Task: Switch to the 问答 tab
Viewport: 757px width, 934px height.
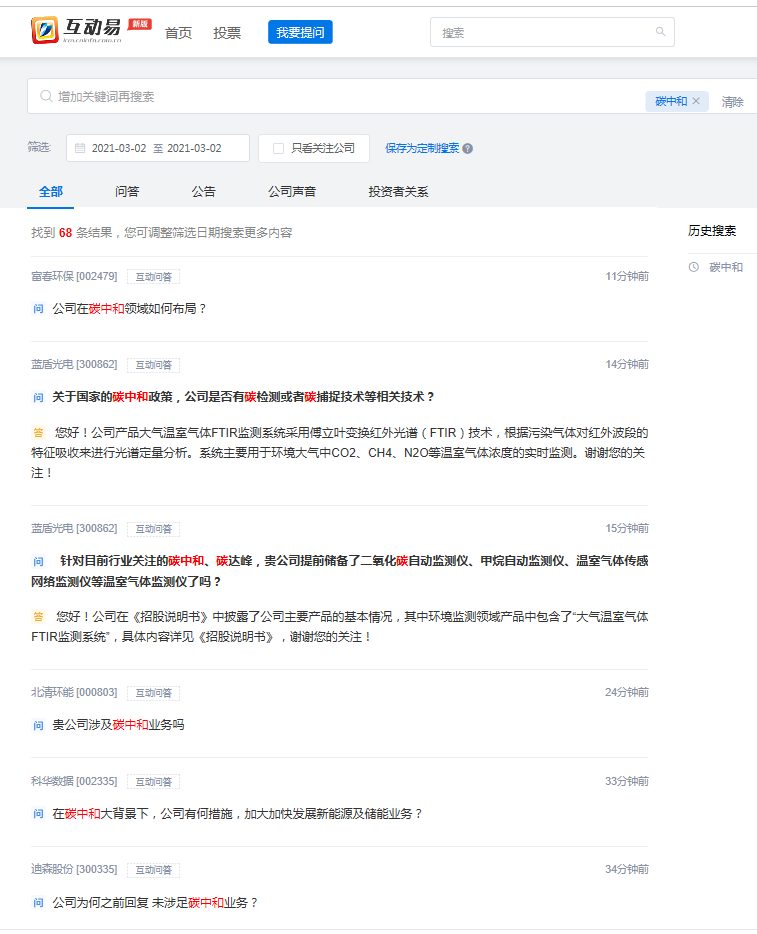Action: (x=127, y=191)
